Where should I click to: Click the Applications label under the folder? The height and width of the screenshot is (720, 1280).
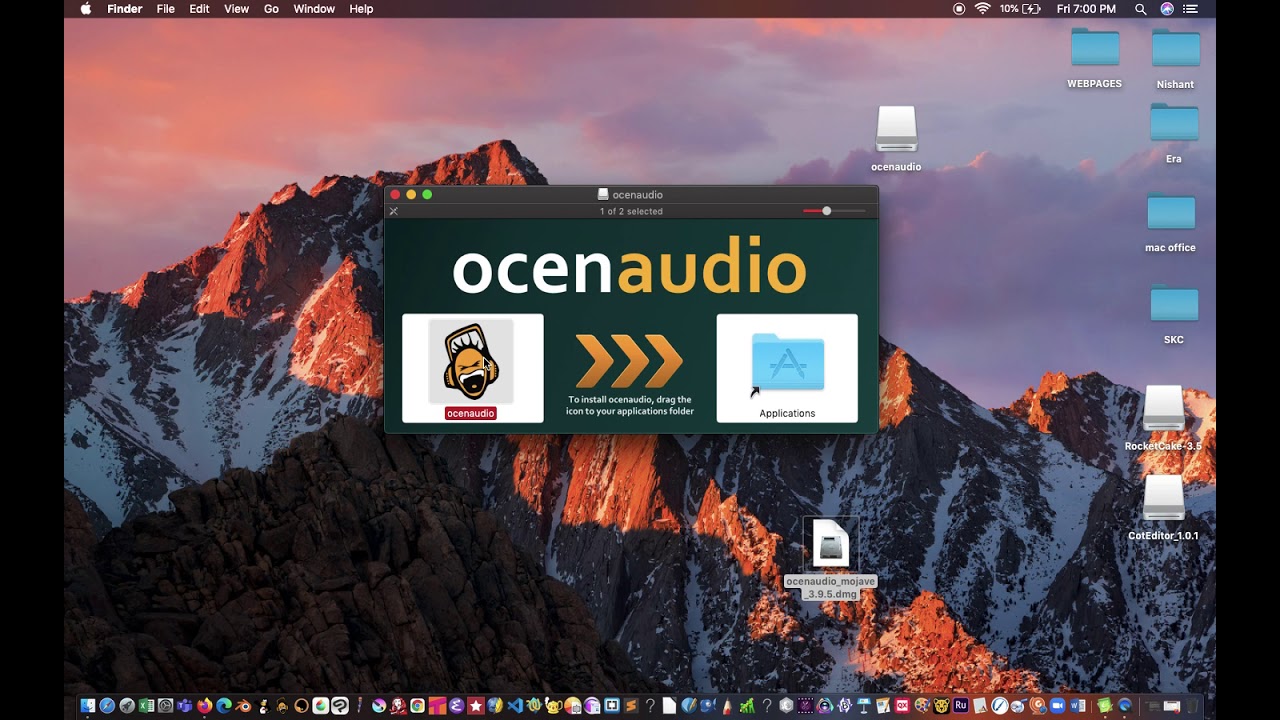[x=787, y=413]
